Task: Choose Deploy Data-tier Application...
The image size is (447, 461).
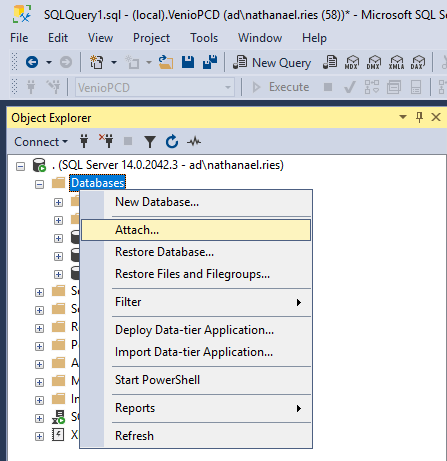Action: tap(196, 330)
